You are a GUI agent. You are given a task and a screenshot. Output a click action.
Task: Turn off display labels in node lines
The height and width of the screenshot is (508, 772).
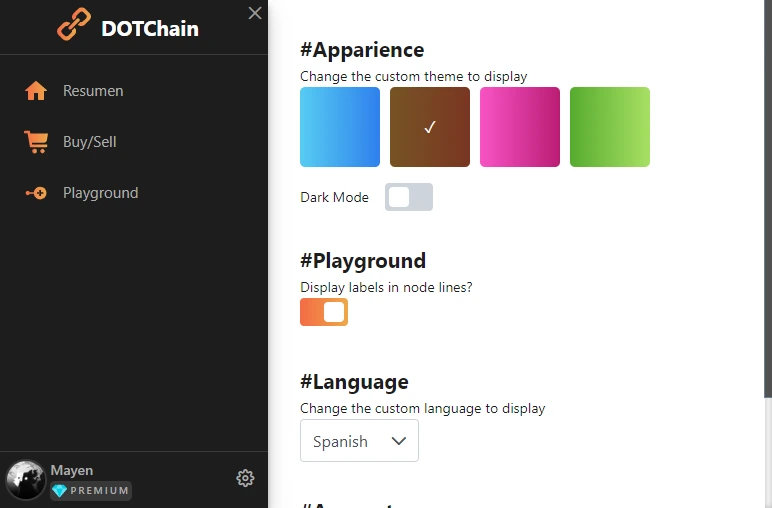[x=324, y=312]
